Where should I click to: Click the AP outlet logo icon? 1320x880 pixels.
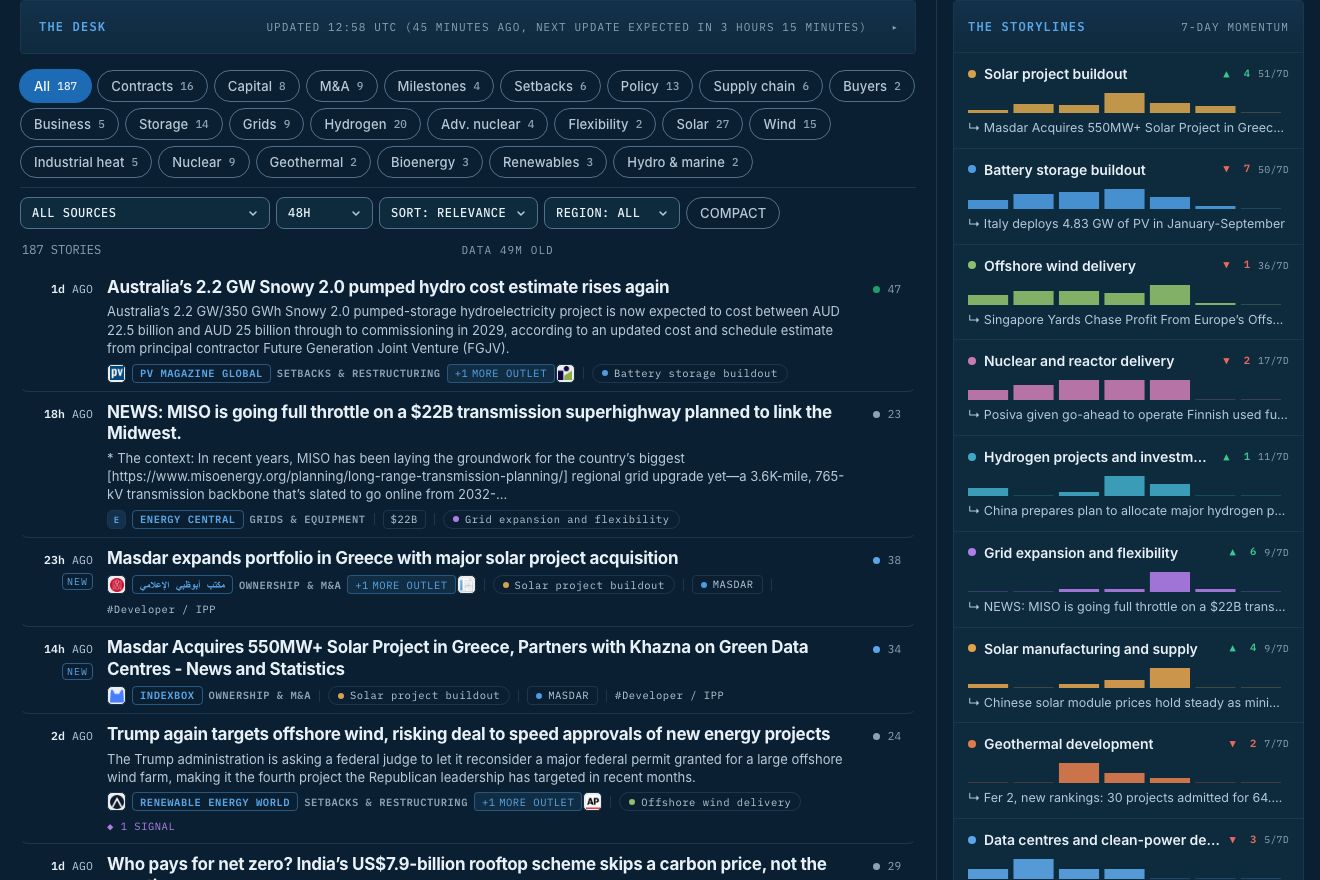593,801
